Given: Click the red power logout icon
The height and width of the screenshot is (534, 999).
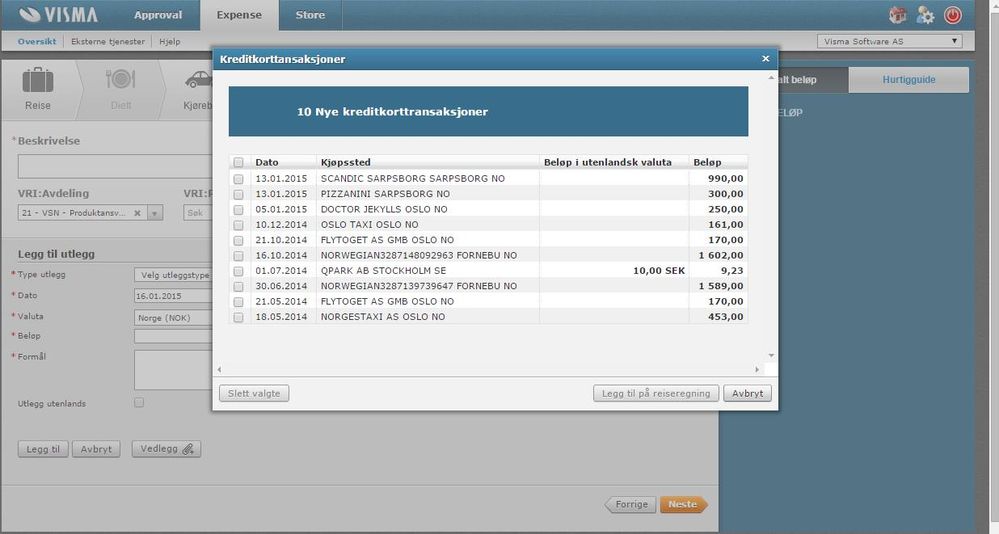Looking at the screenshot, I should click(x=953, y=15).
